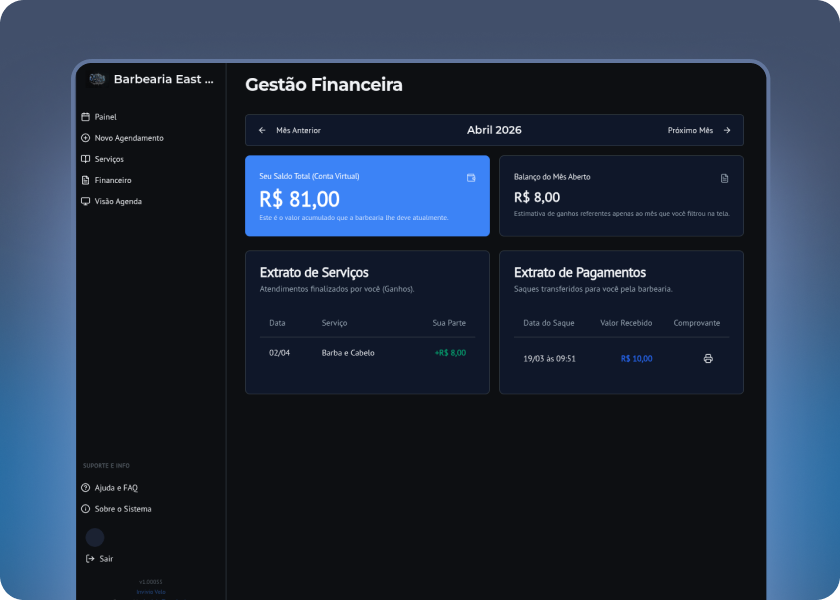840x600 pixels.
Task: Click the wallet icon on the Saldo Total card
Action: (x=471, y=178)
